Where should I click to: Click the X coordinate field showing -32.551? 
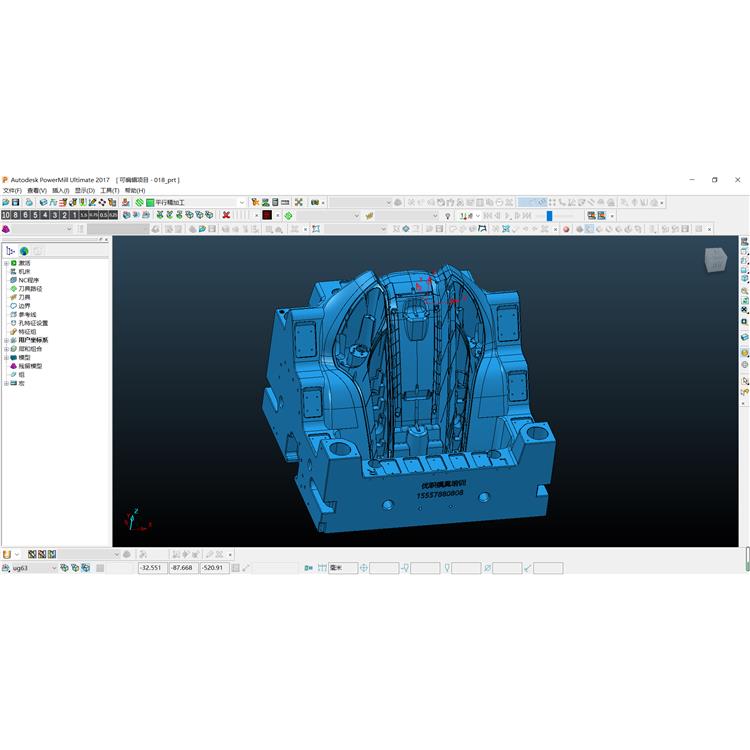(152, 568)
